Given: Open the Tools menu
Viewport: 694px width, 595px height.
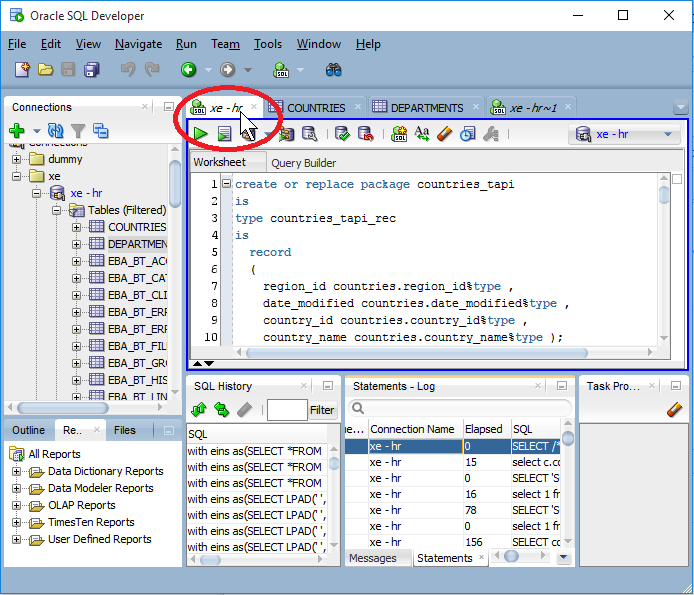Looking at the screenshot, I should [268, 44].
